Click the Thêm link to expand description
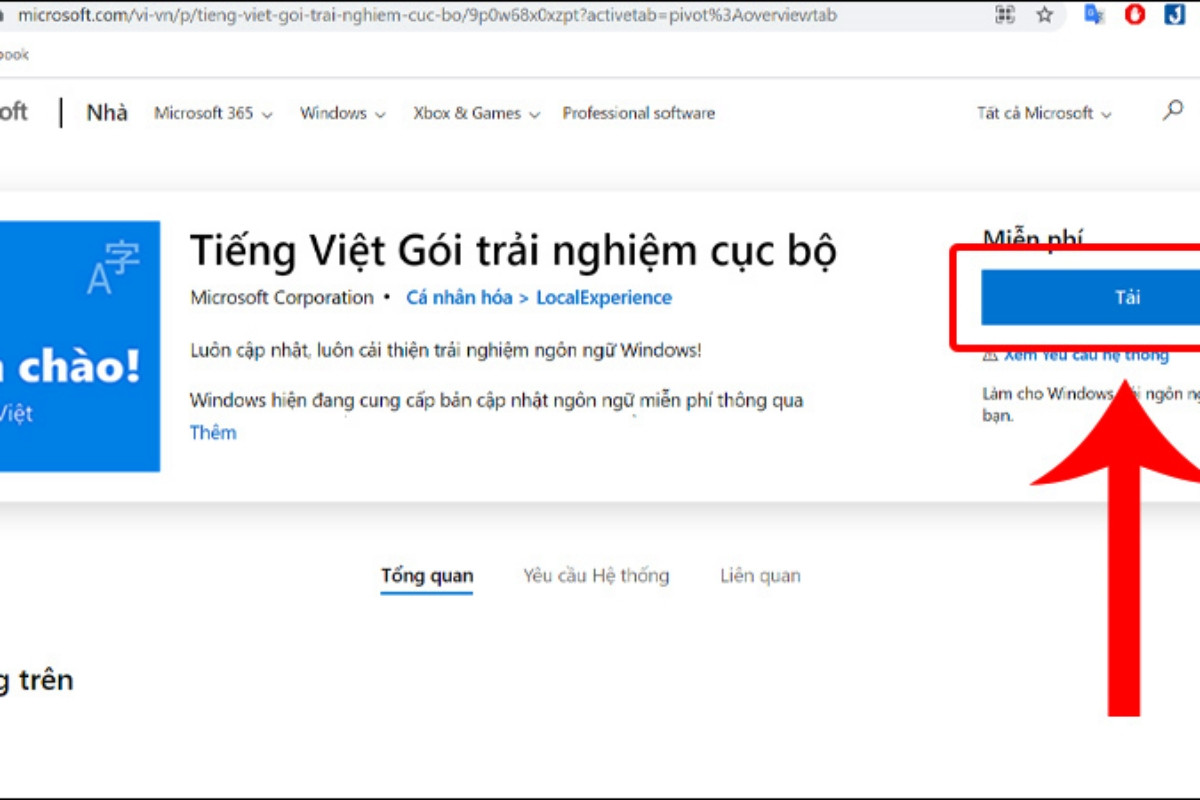1200x800 pixels. click(213, 433)
